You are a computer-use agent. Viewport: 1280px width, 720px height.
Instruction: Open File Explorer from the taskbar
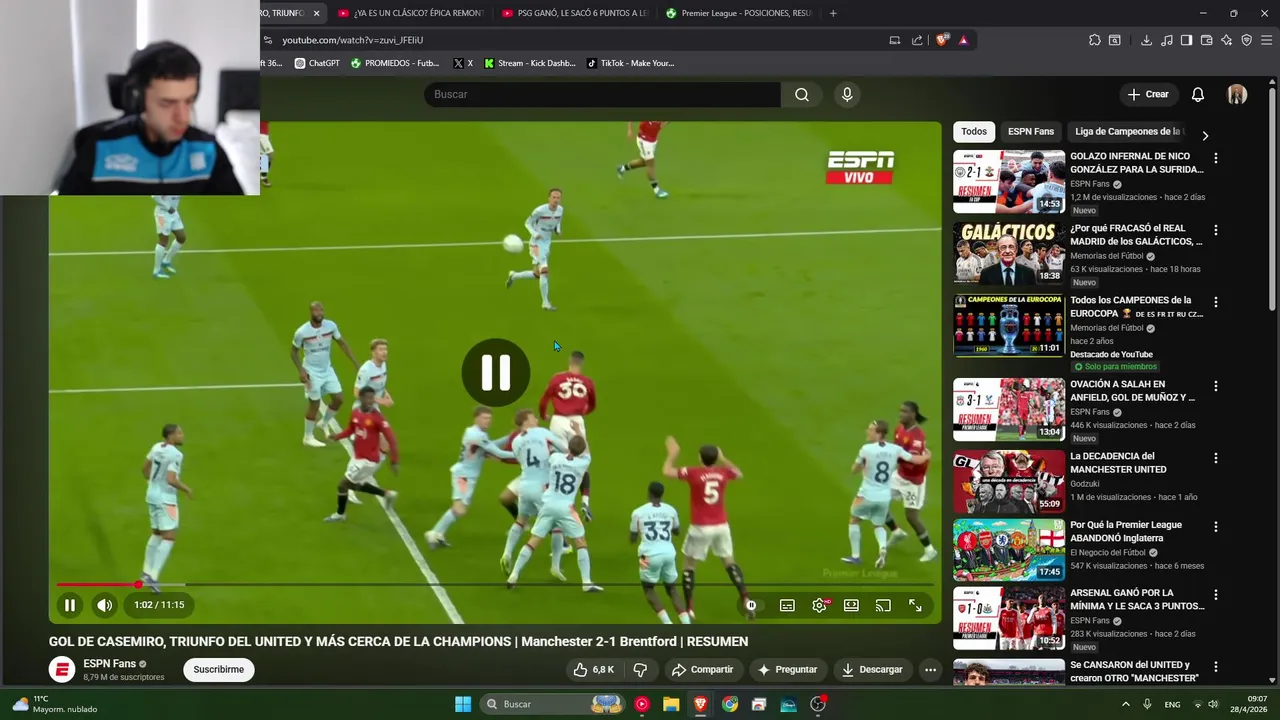tap(671, 704)
